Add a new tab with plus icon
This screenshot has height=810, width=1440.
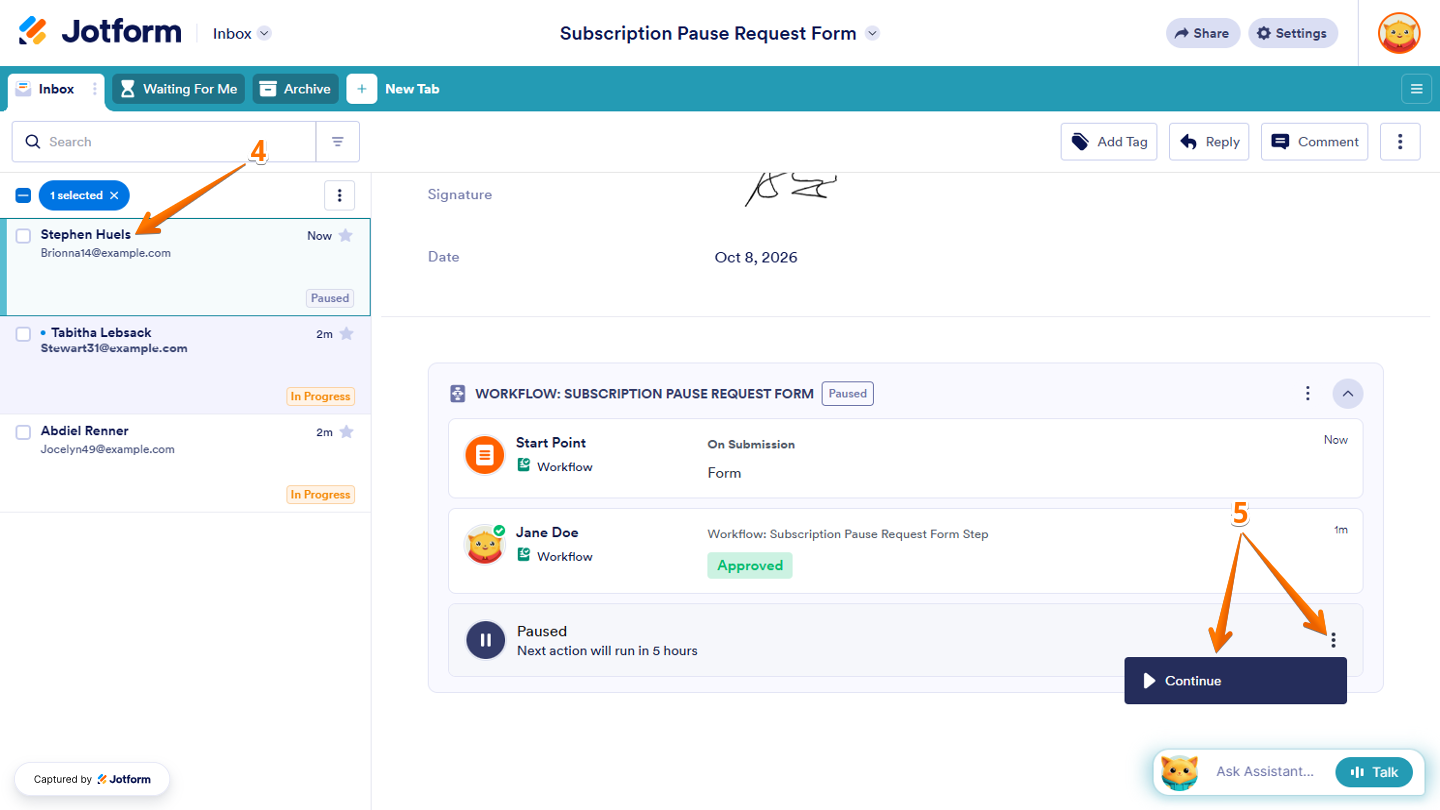click(x=362, y=89)
